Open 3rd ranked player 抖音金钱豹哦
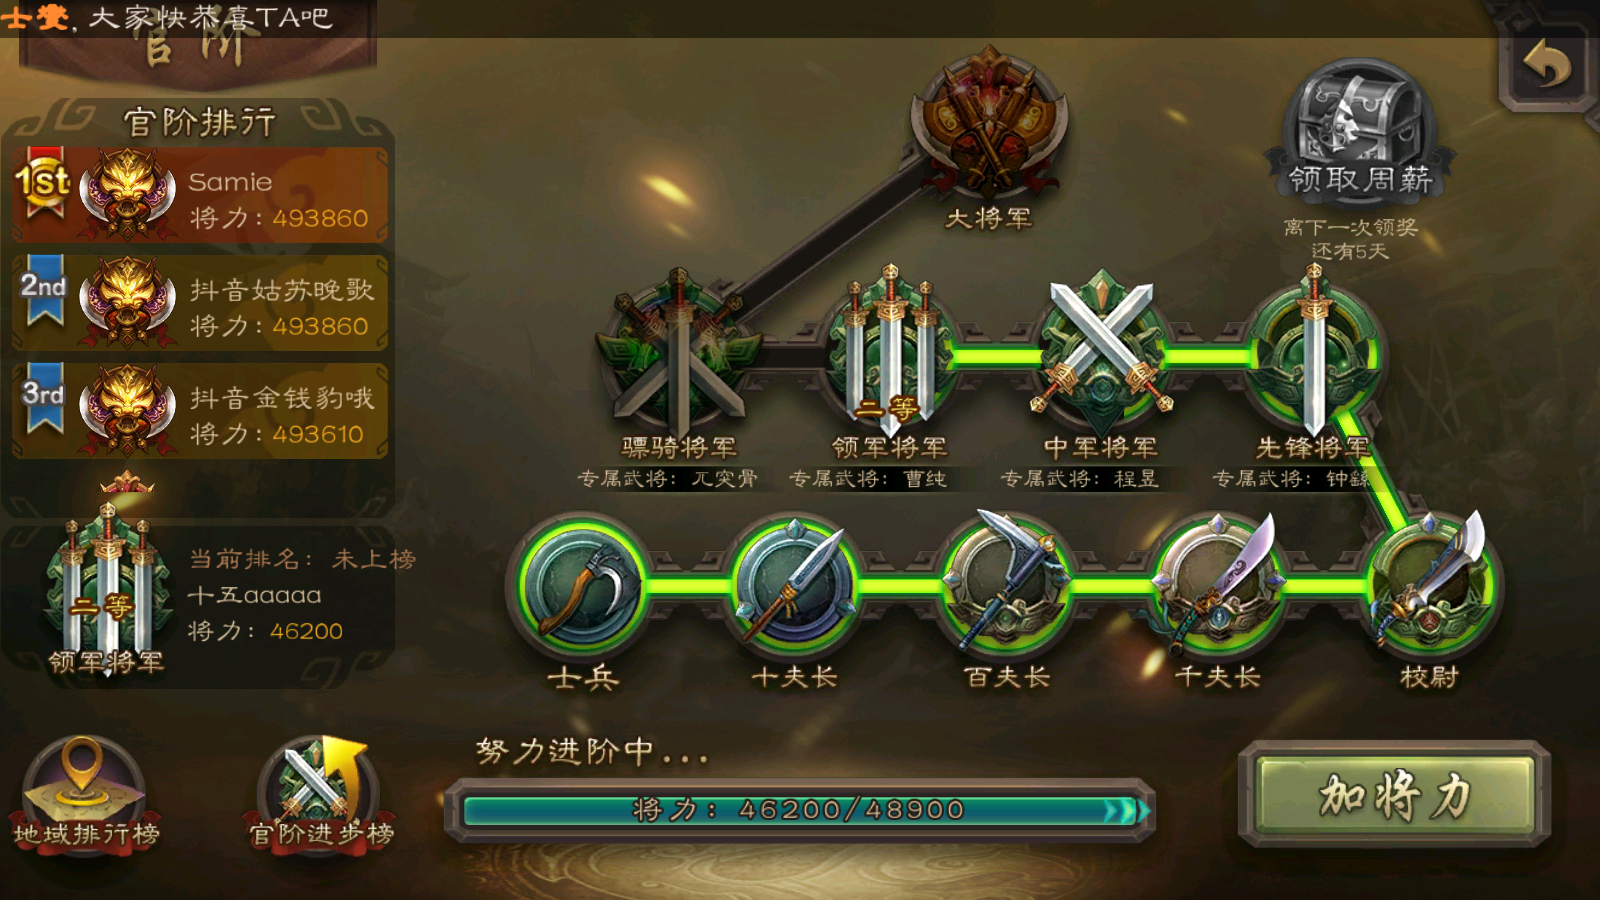This screenshot has width=1600, height=900. [200, 412]
